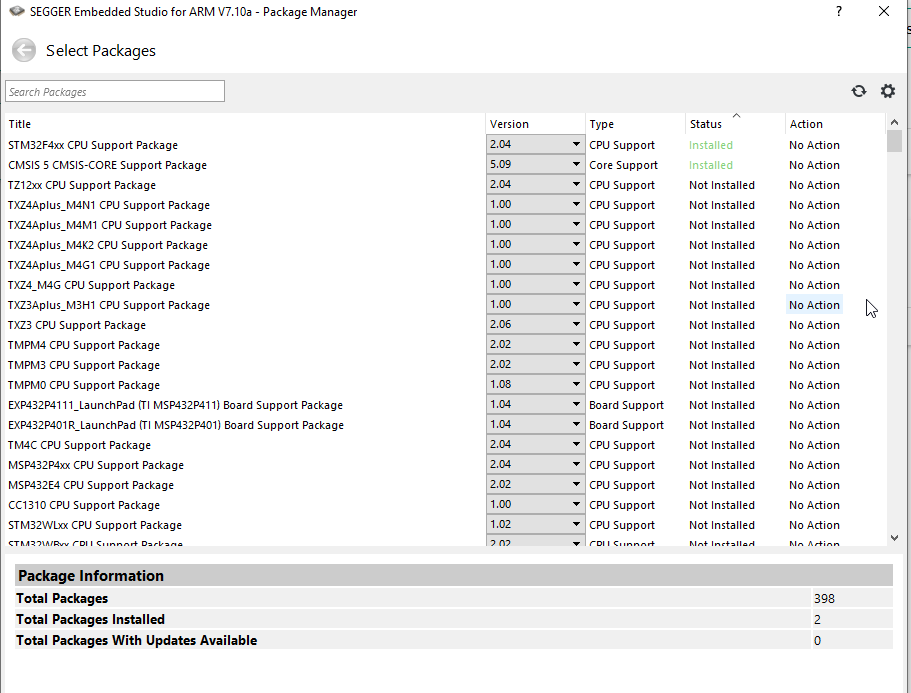The image size is (911, 693).
Task: Click the help question mark button
Action: pyautogui.click(x=839, y=11)
